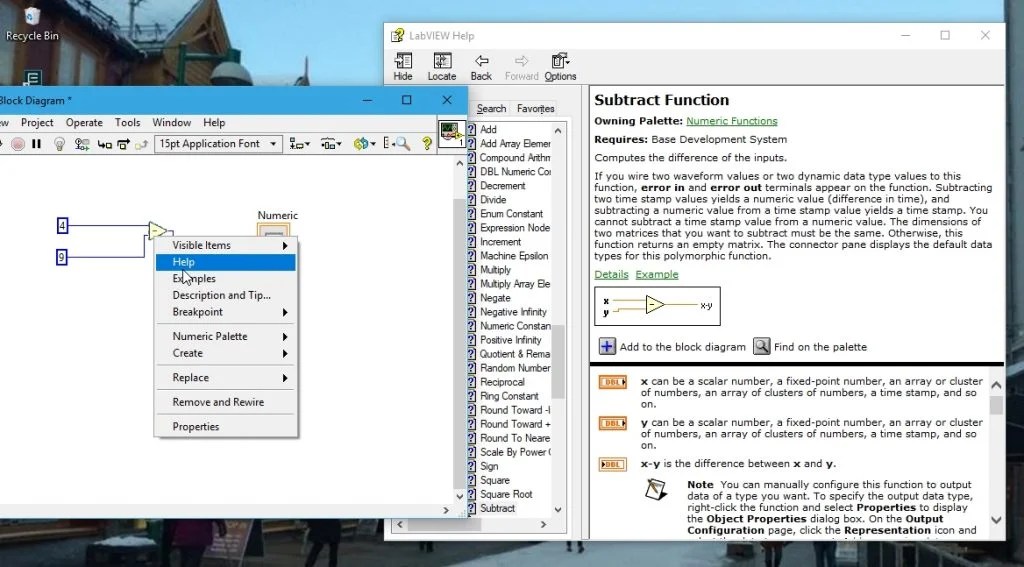Select the Numeric indicator terminal

click(x=274, y=231)
